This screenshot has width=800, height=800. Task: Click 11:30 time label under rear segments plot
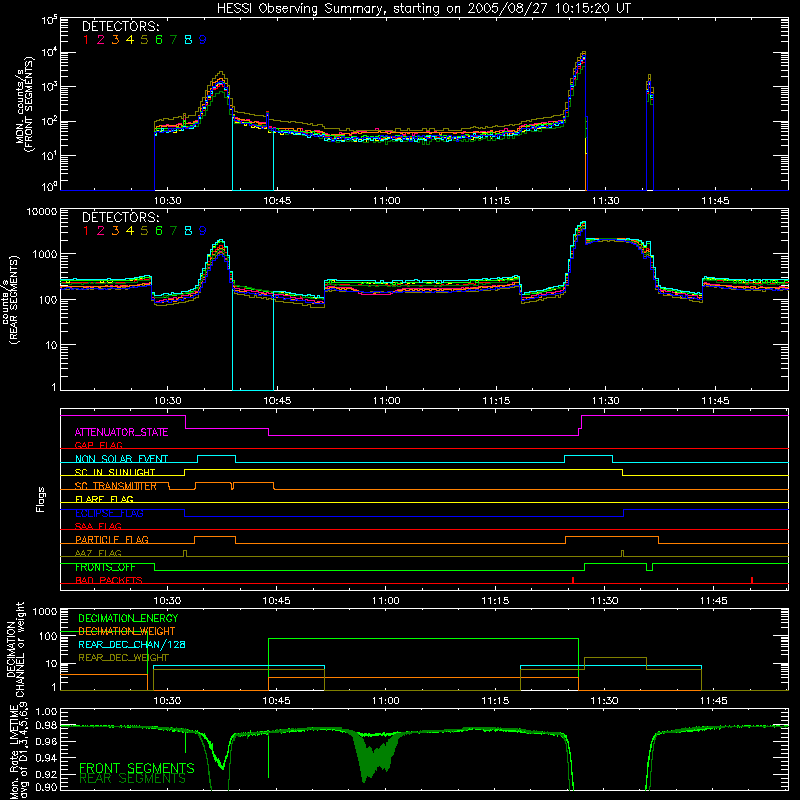point(605,401)
